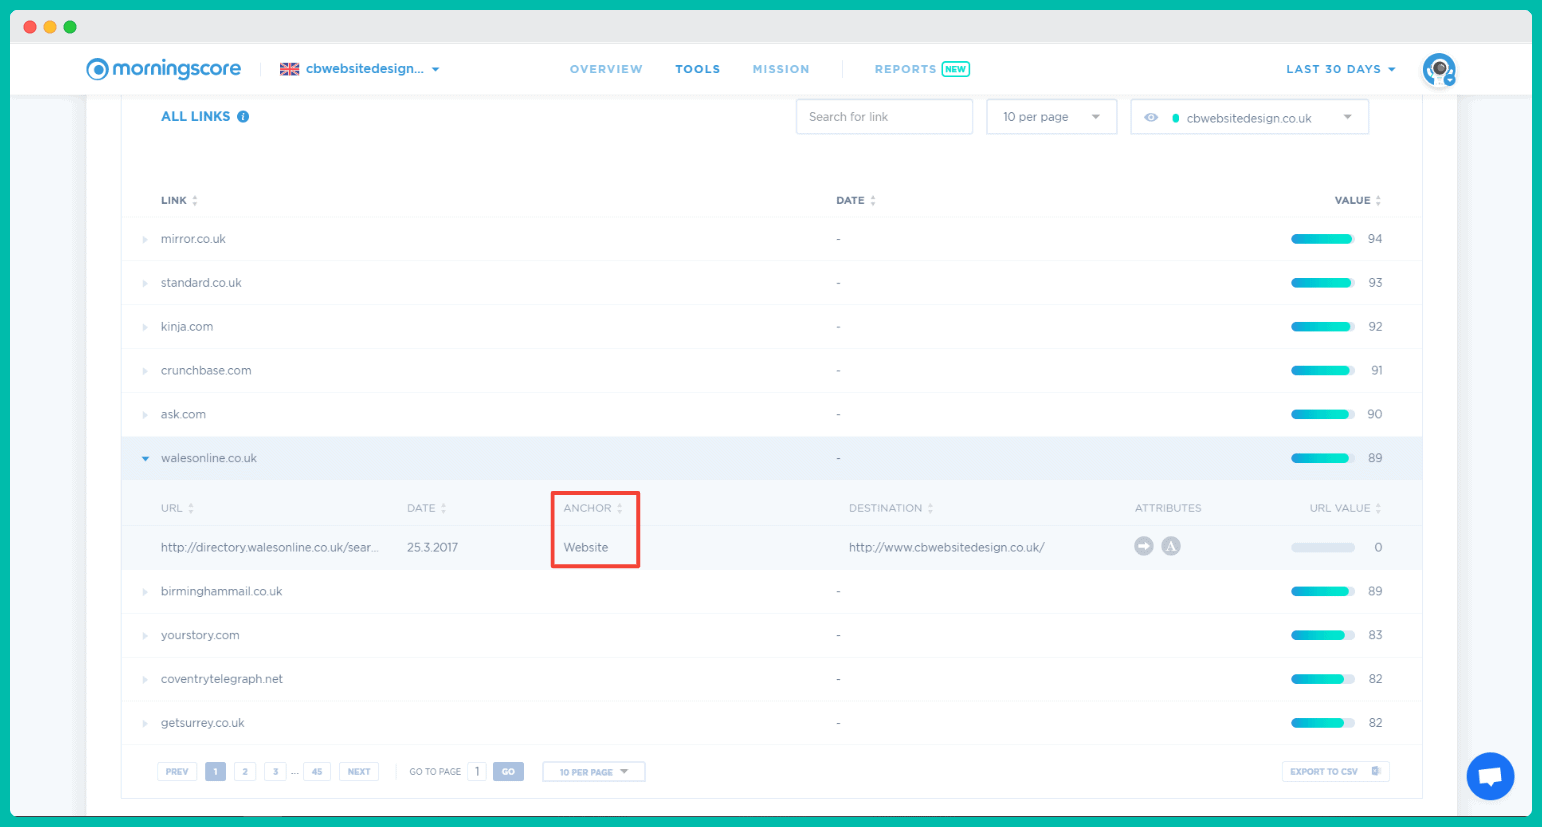Image resolution: width=1542 pixels, height=827 pixels.
Task: Click the All Links info icon
Action: (x=243, y=117)
